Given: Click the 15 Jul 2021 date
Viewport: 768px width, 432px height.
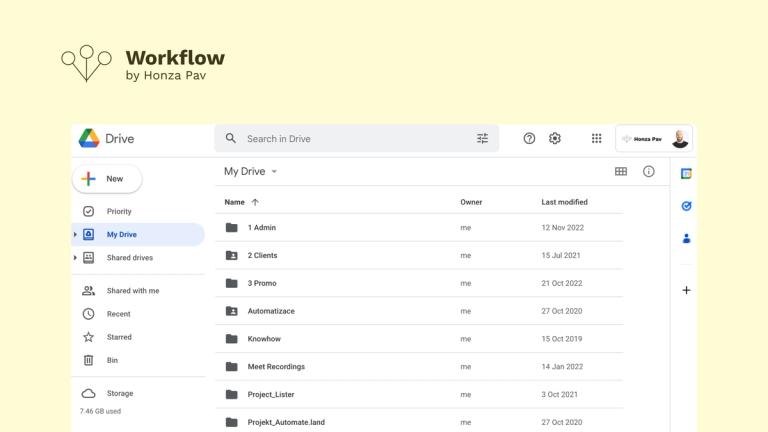Looking at the screenshot, I should tap(561, 255).
